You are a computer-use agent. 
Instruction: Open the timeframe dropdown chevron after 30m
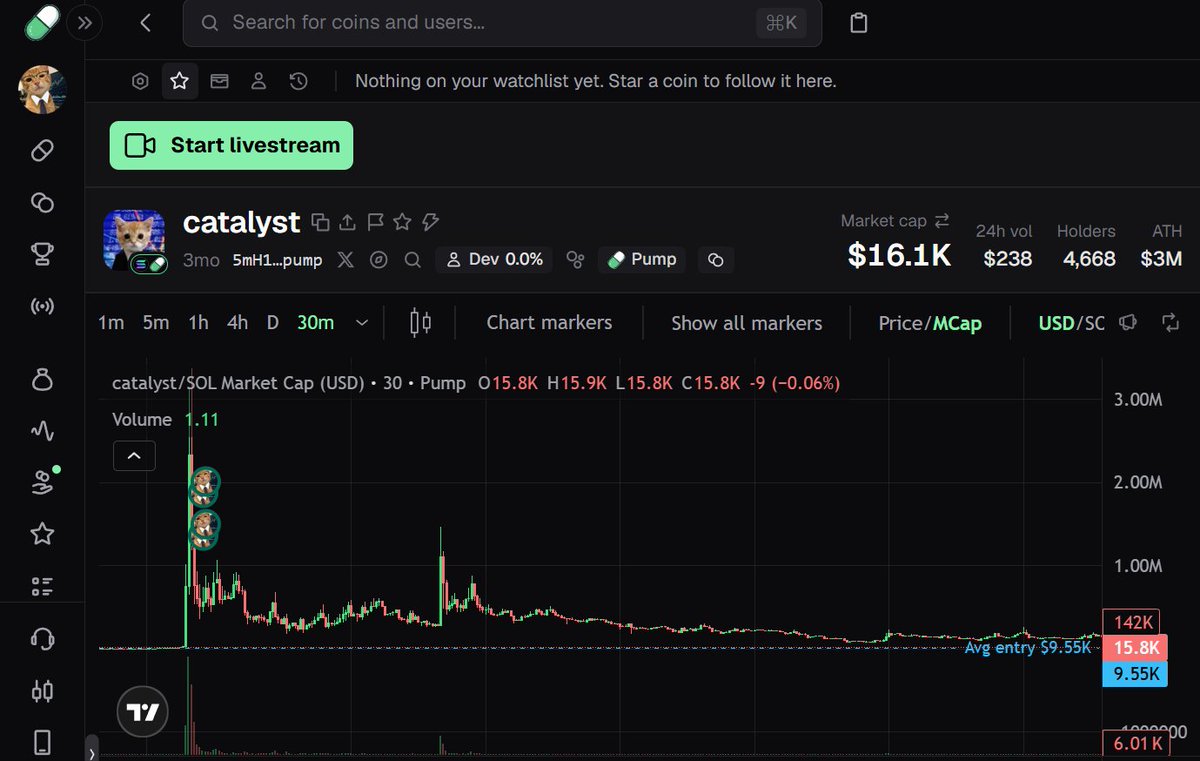click(x=362, y=323)
